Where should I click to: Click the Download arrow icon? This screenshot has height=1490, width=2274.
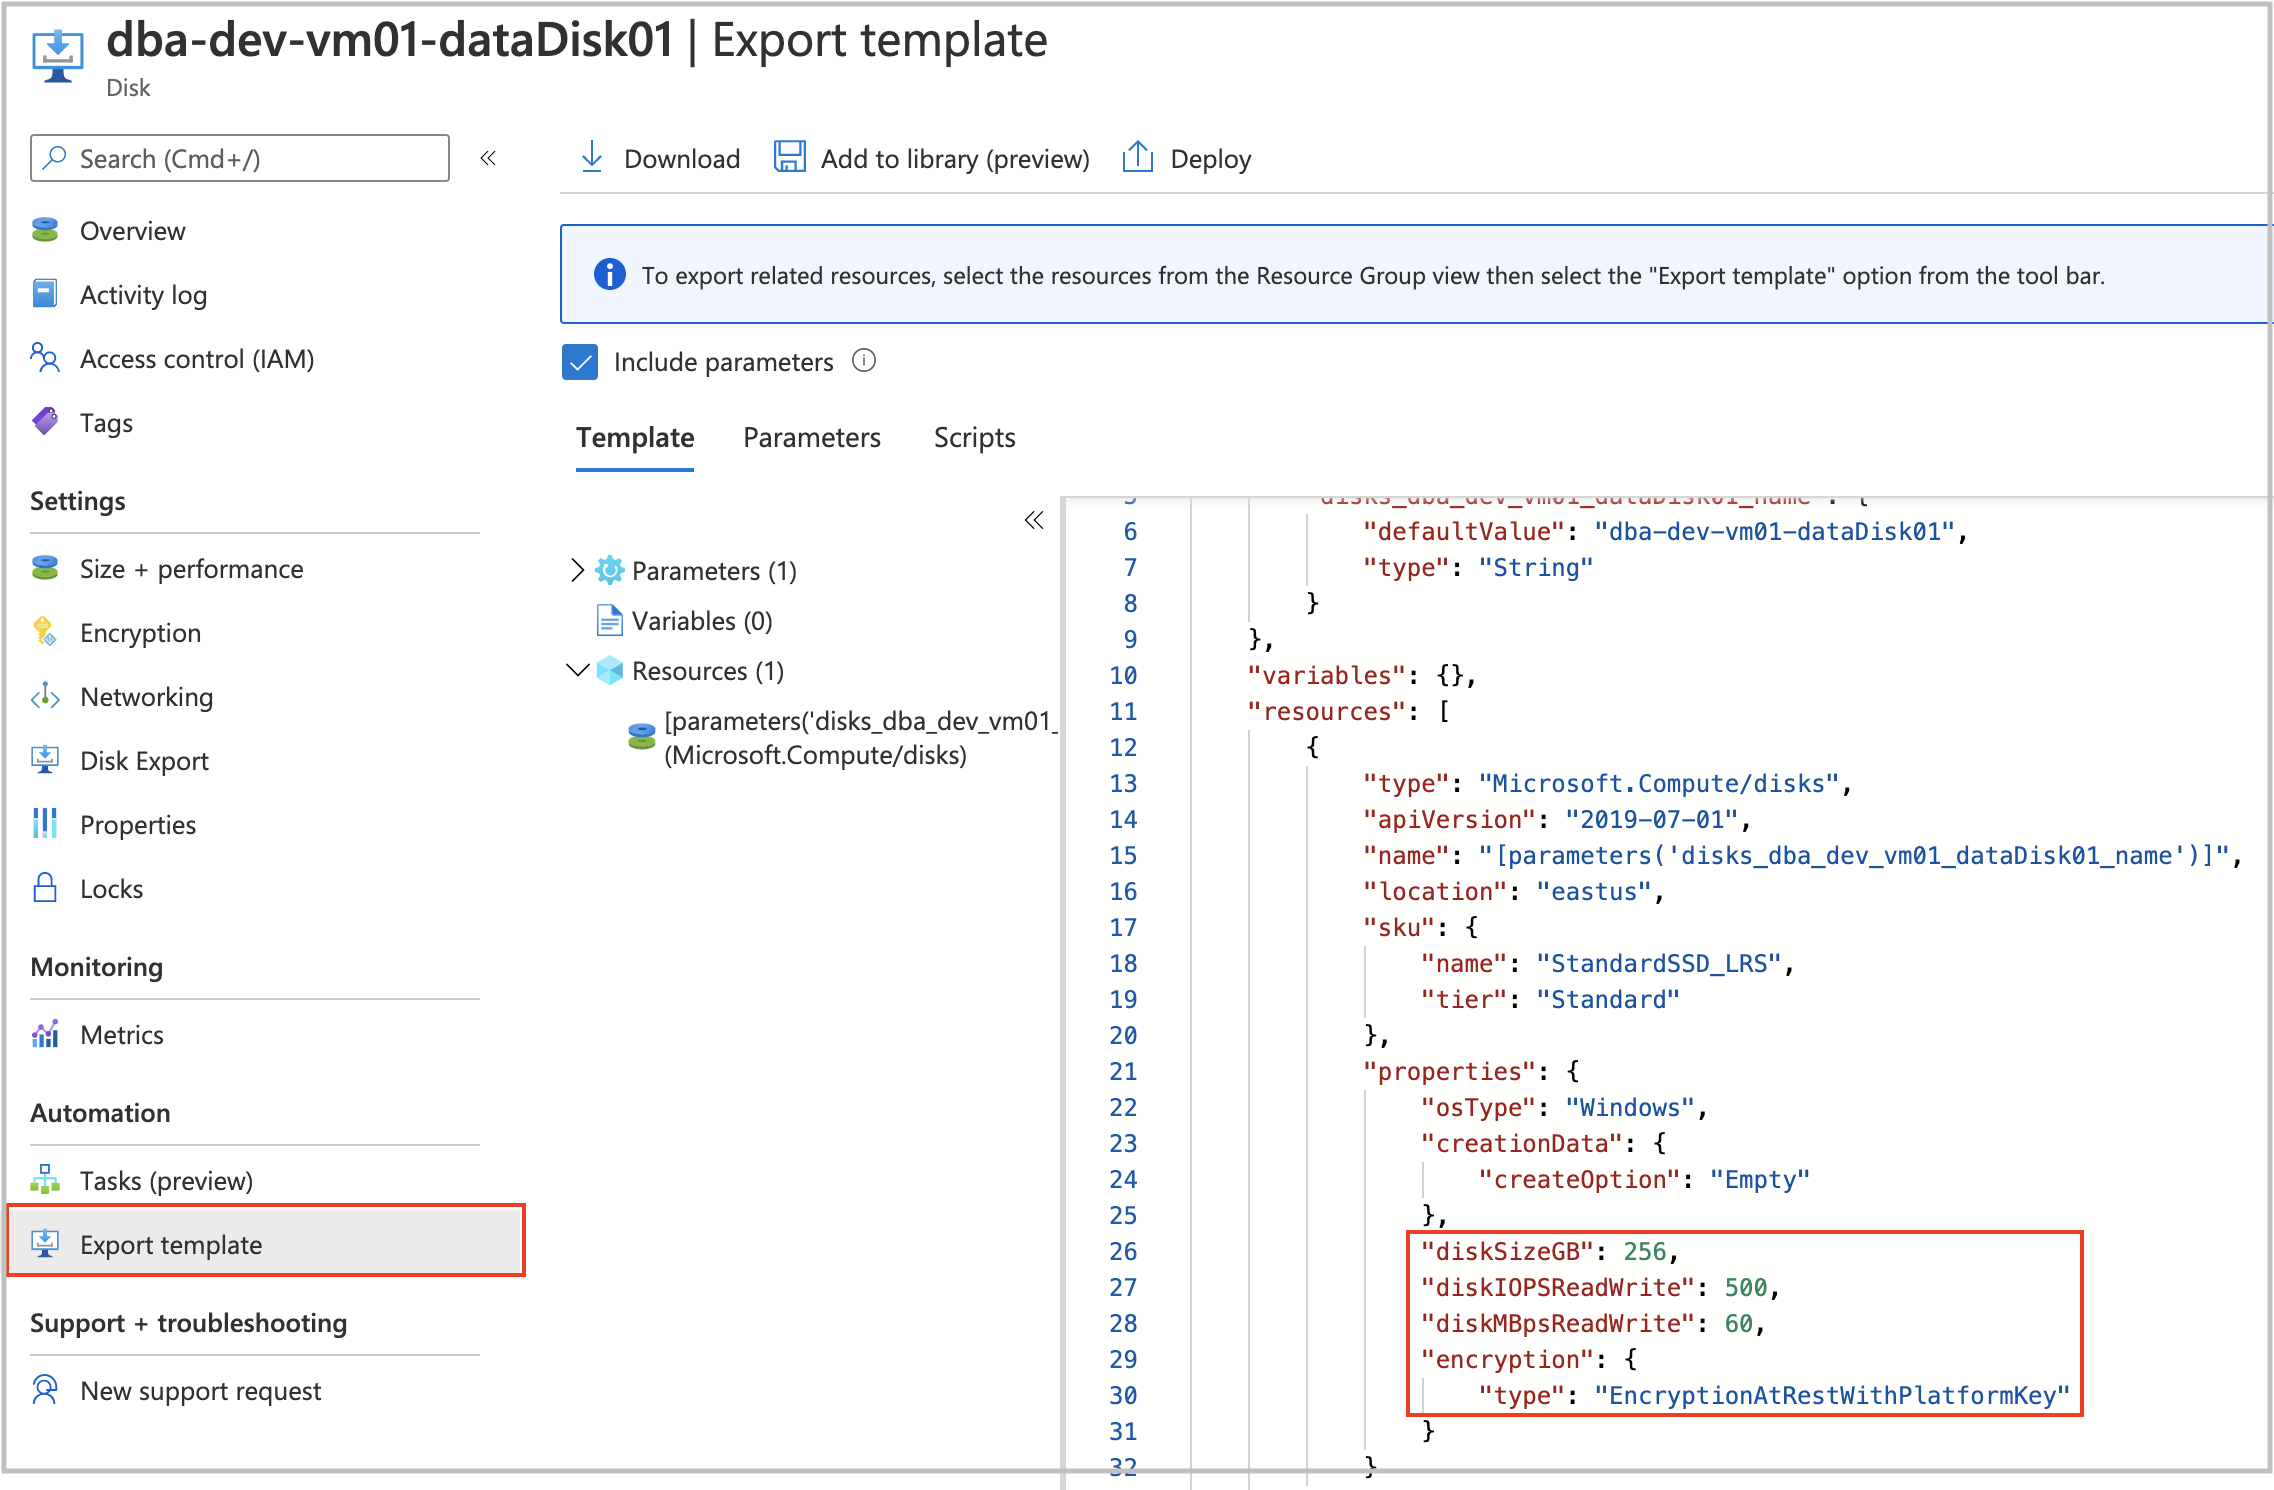[592, 157]
